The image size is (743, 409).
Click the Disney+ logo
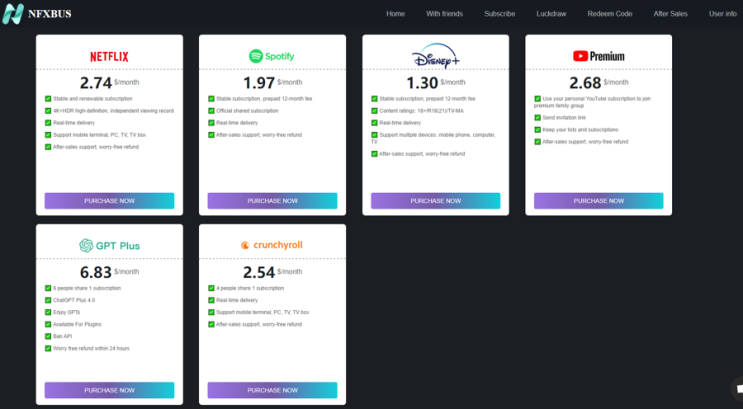[x=435, y=56]
